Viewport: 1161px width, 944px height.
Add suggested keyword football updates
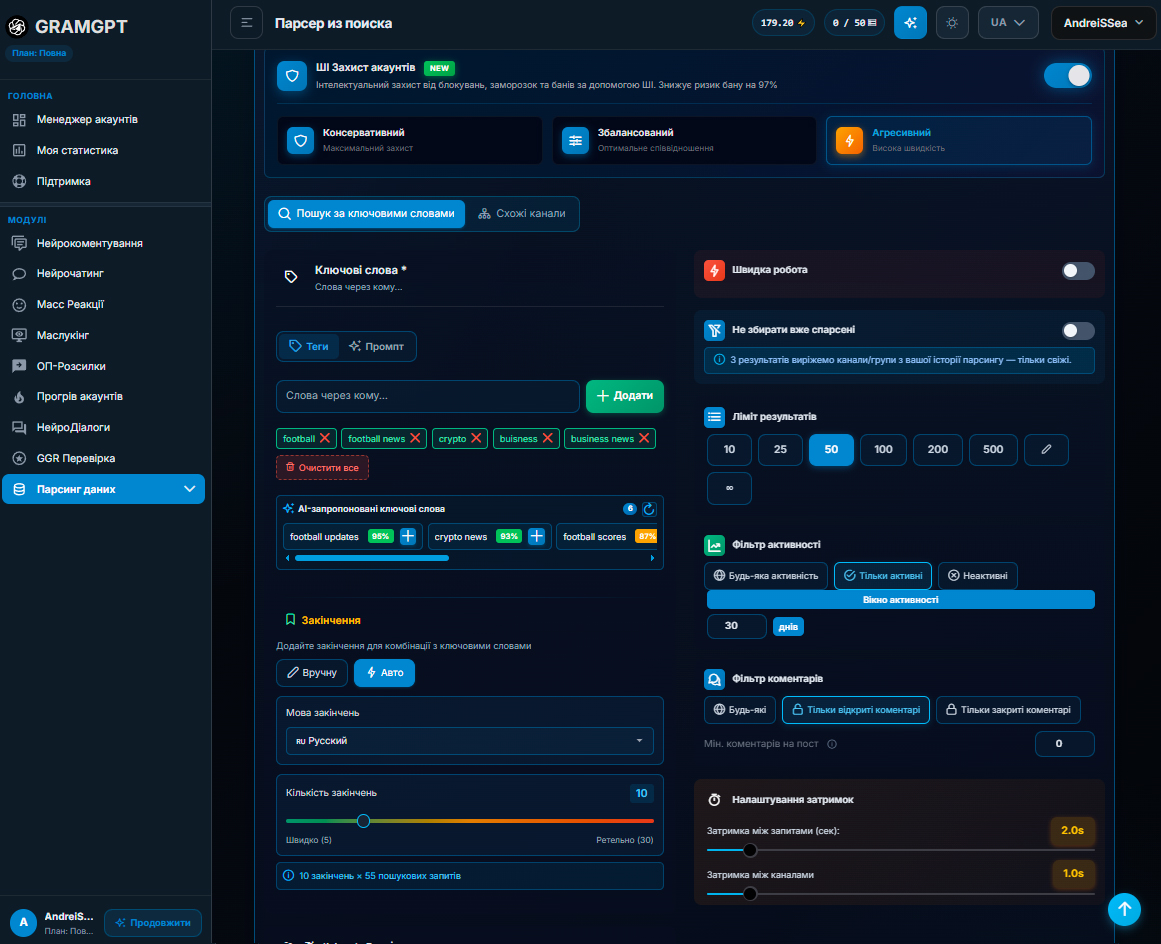(408, 537)
